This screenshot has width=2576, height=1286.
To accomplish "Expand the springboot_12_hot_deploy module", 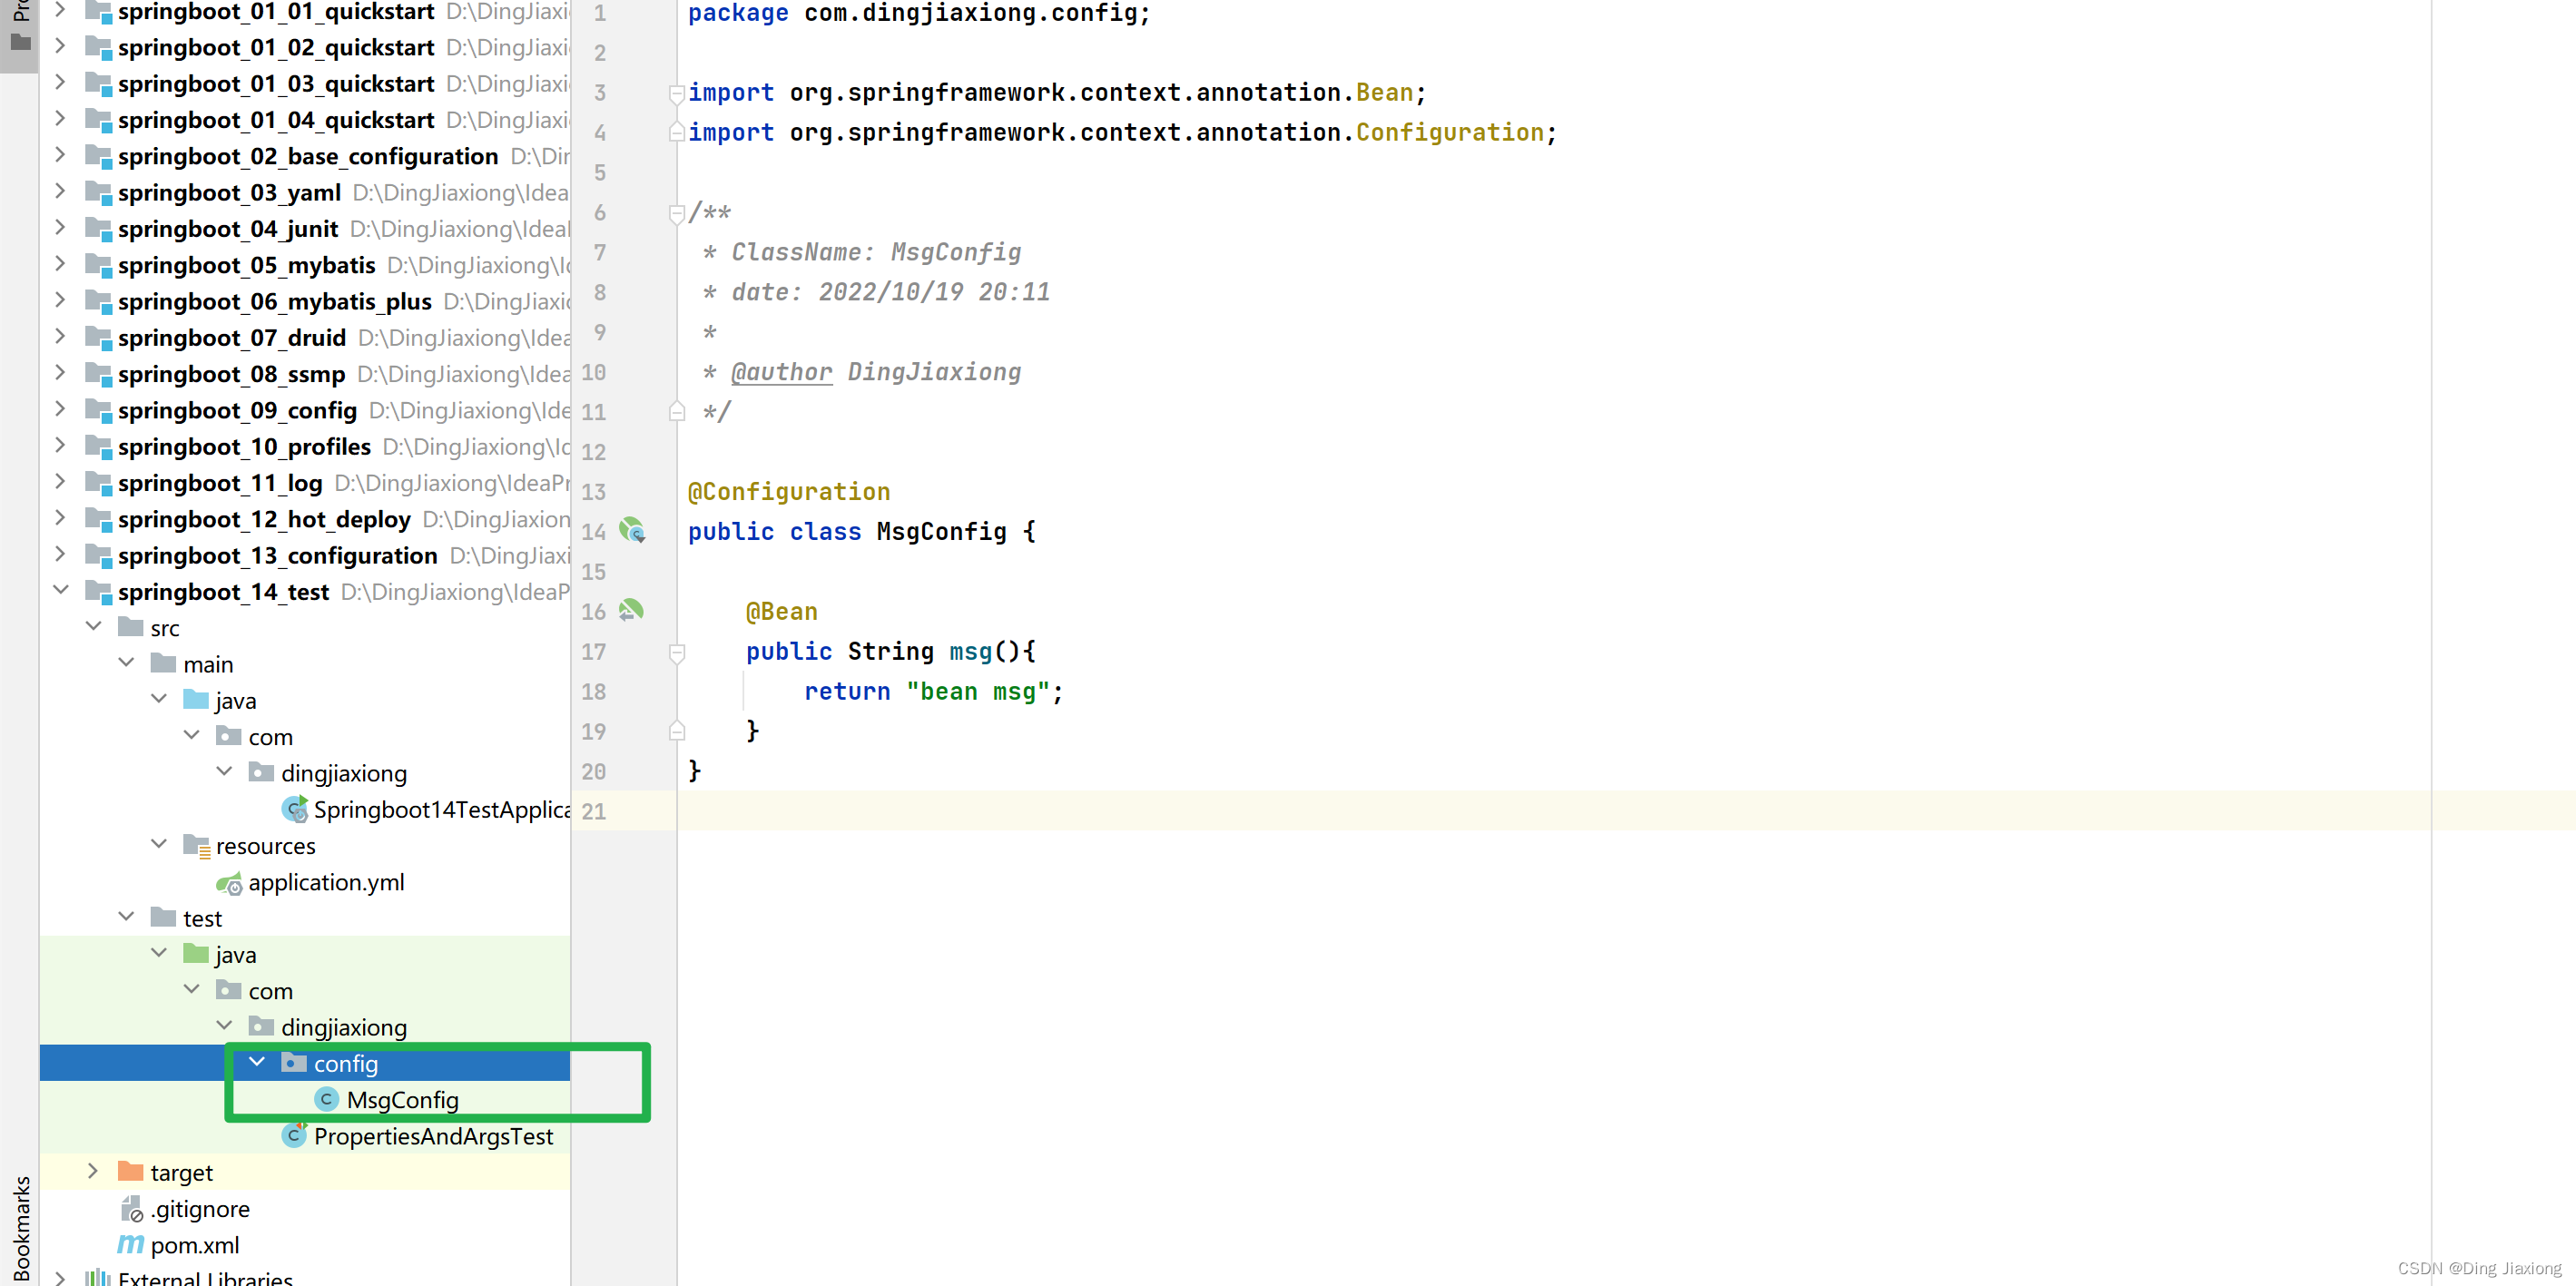I will click(x=60, y=517).
